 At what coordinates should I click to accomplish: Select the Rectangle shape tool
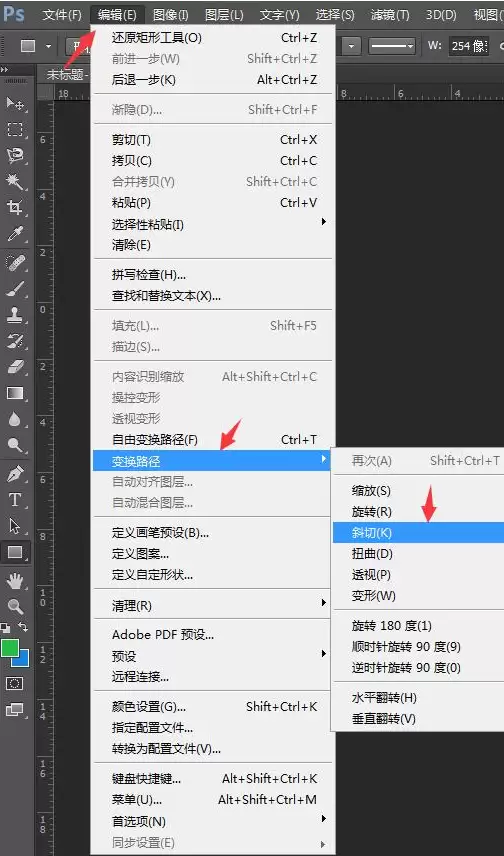point(15,552)
